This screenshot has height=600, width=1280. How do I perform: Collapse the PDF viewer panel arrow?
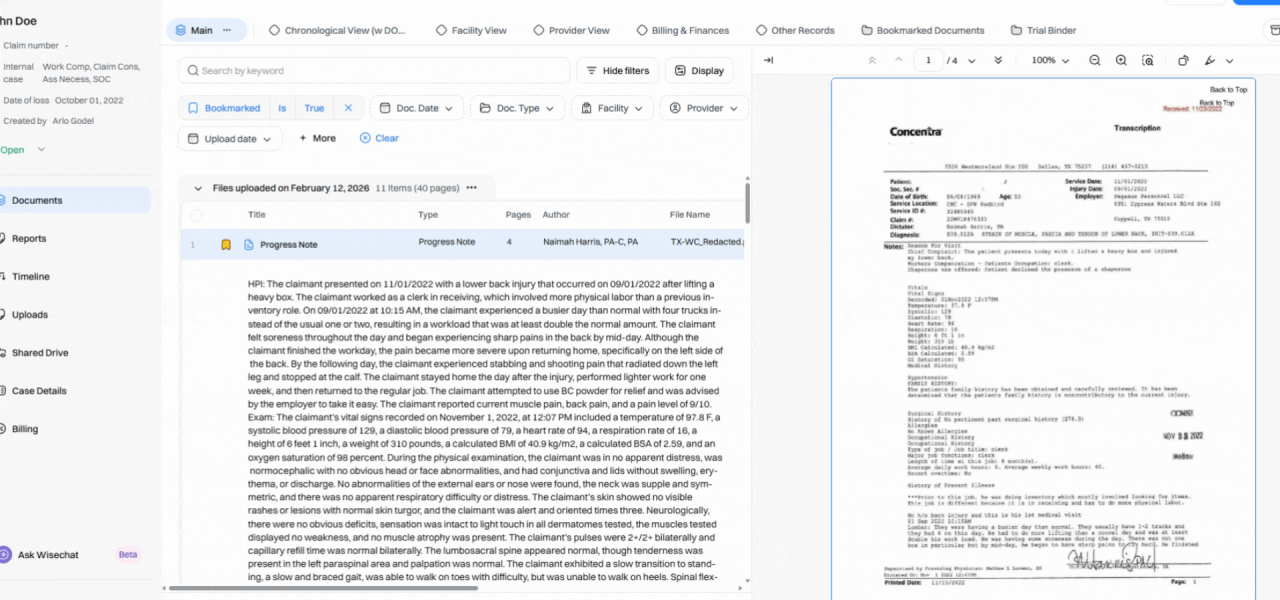768,60
